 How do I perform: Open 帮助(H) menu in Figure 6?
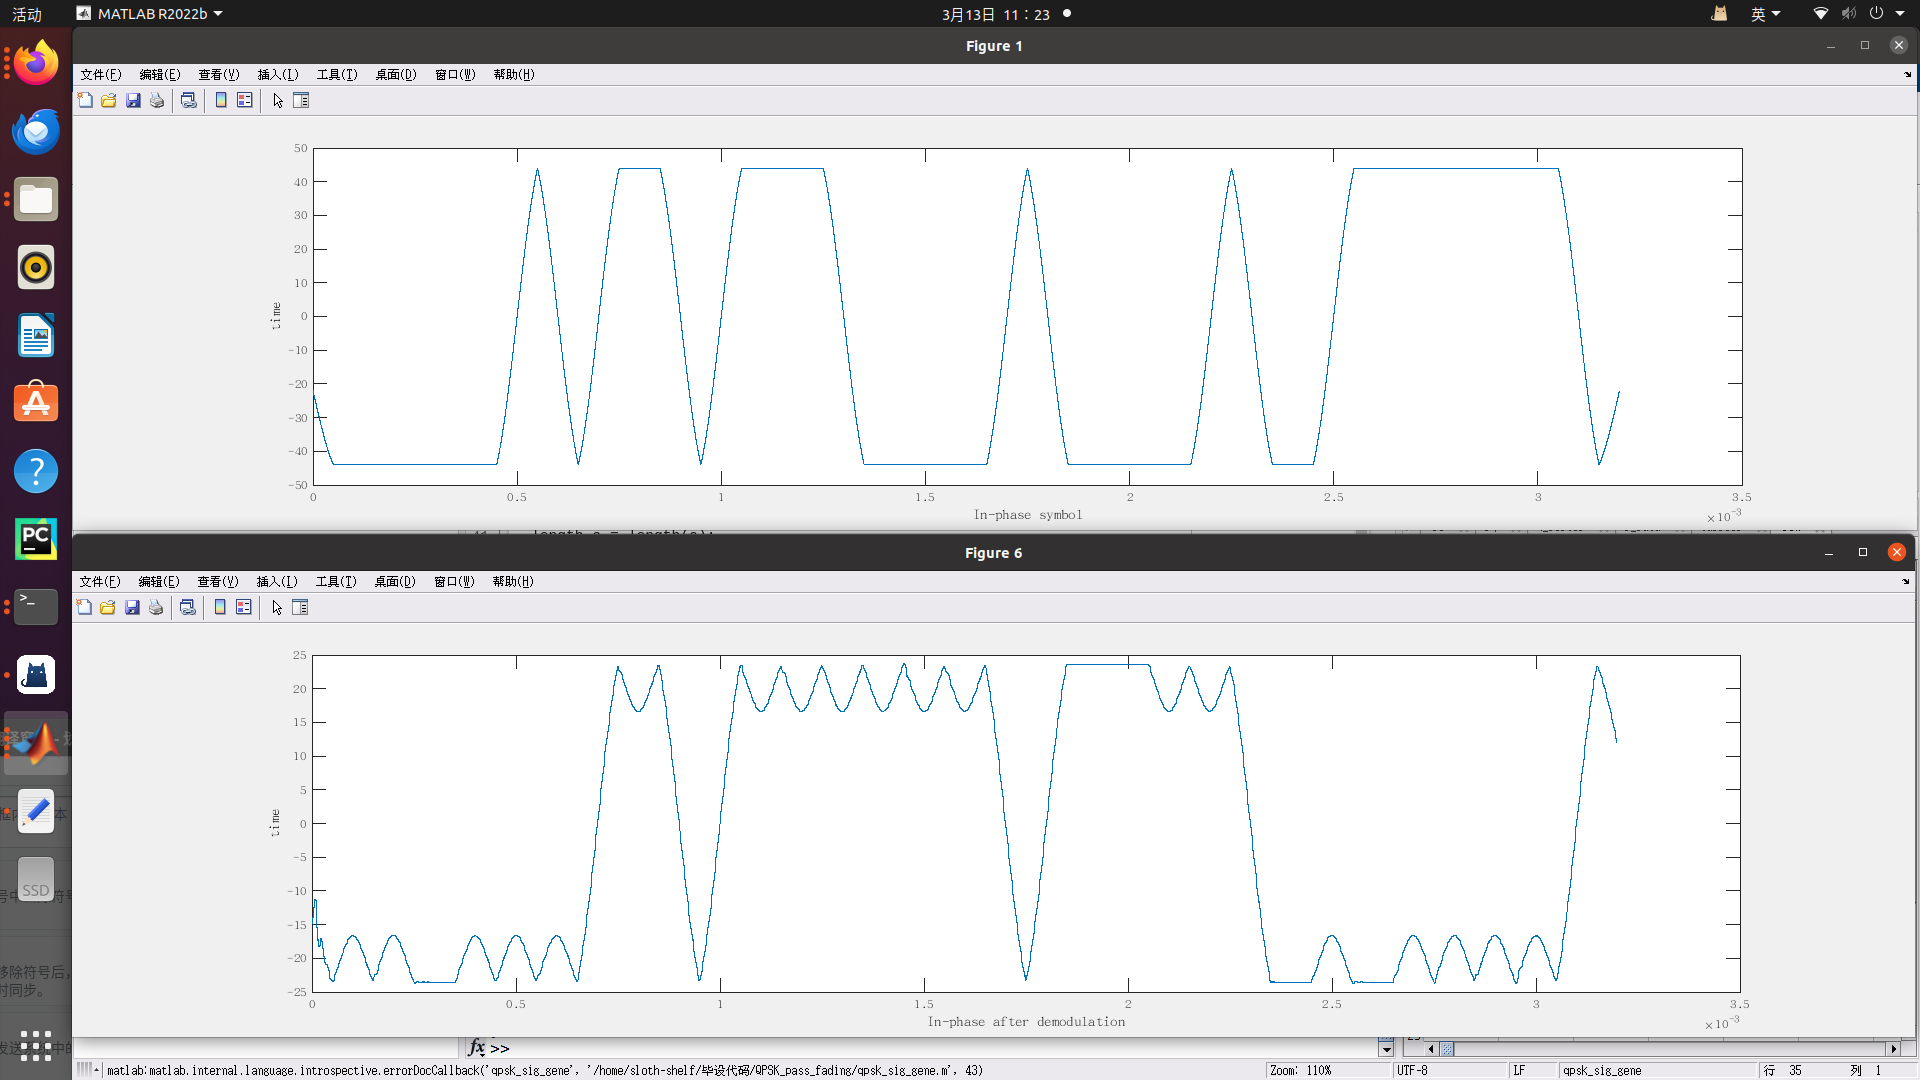tap(513, 581)
